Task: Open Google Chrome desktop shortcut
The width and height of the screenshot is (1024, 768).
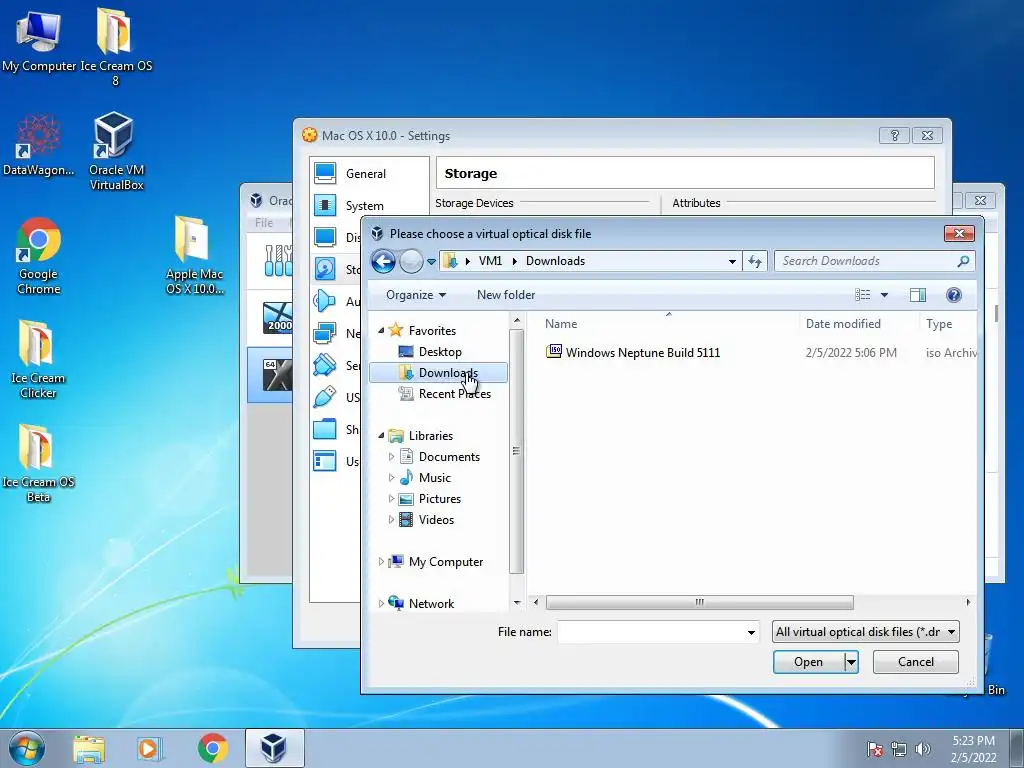Action: click(x=38, y=255)
